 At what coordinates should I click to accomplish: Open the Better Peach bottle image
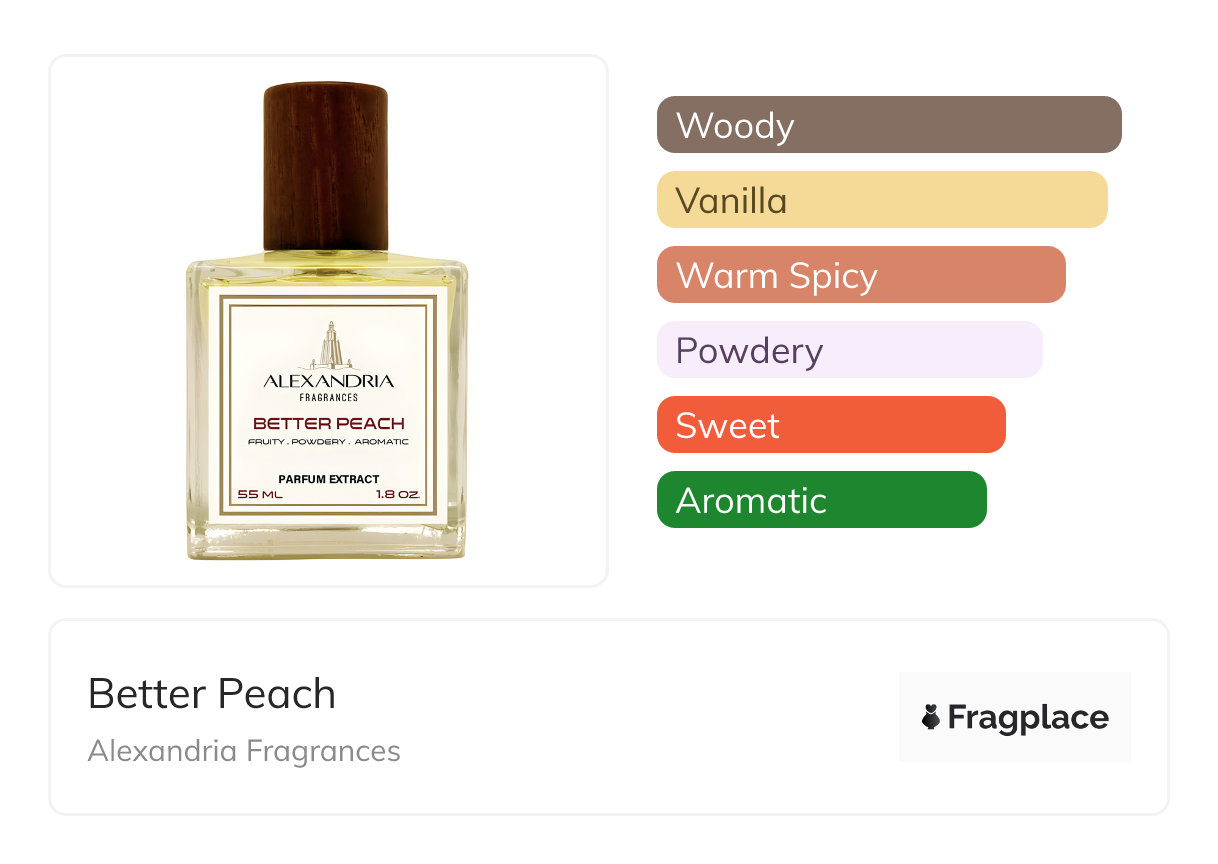(328, 321)
